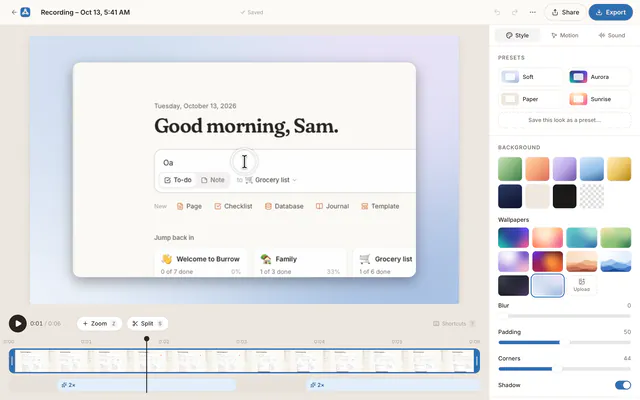Choose the blue-purple aurora wallpaper

513,238
